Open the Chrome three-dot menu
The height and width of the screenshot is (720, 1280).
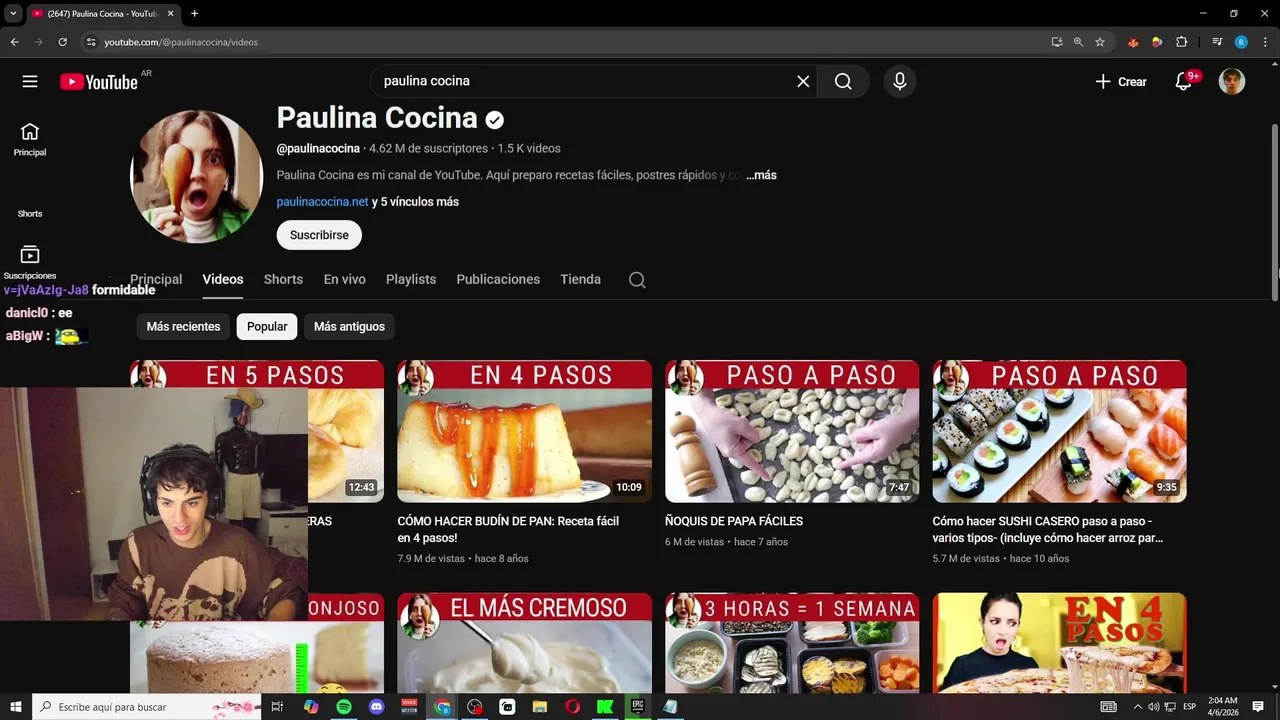[x=1265, y=42]
